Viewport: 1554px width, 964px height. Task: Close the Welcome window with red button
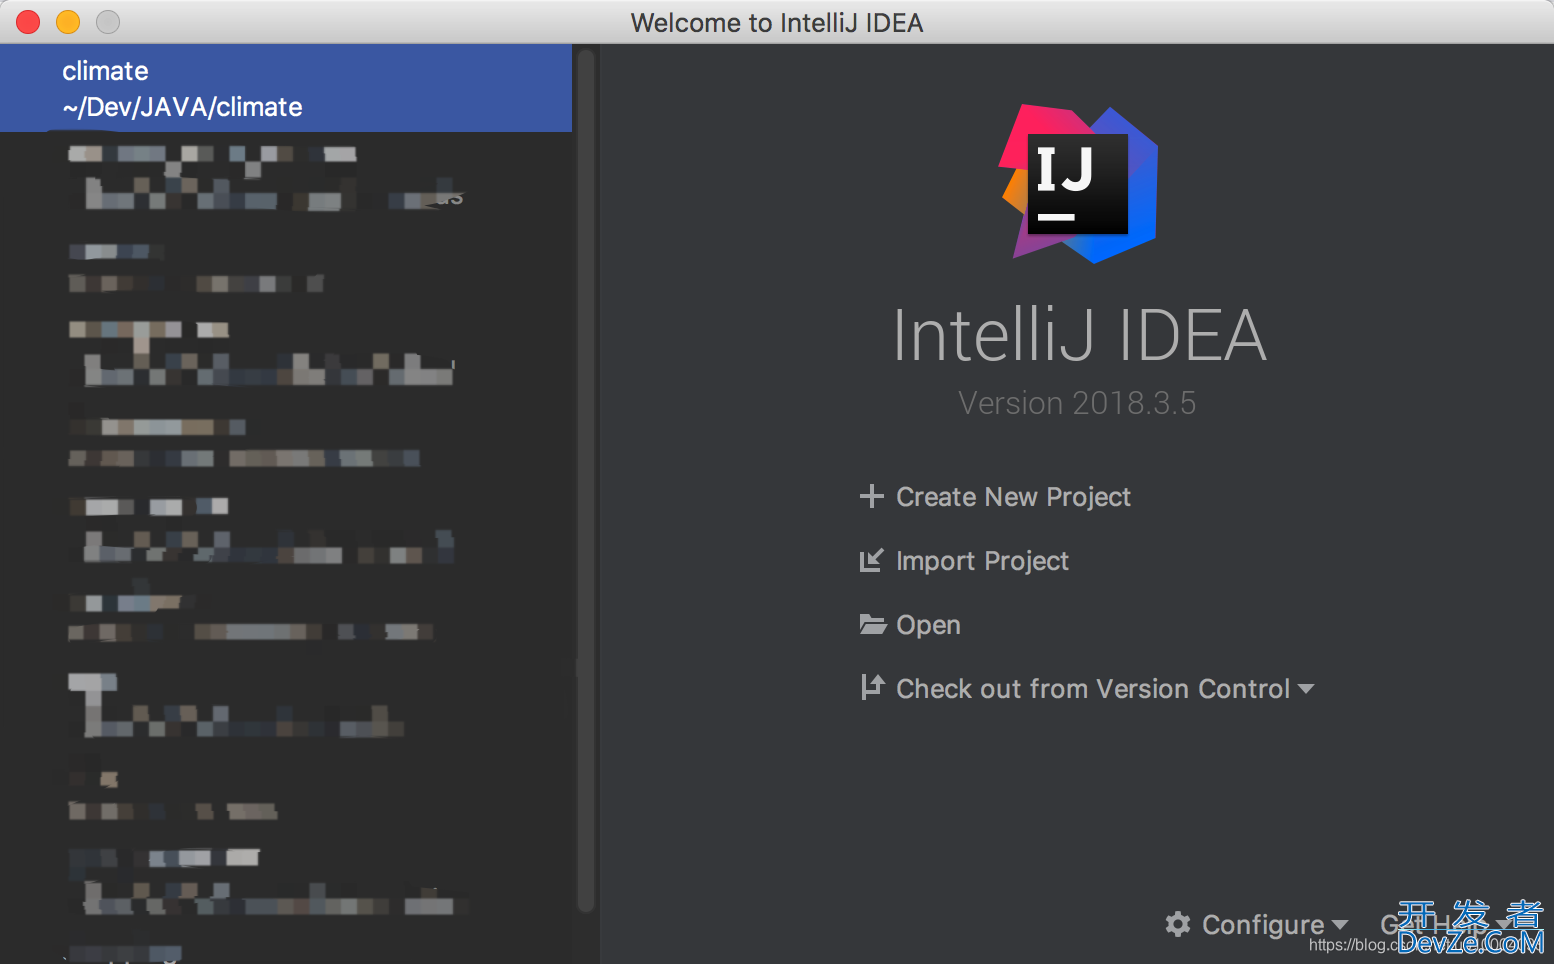(x=28, y=22)
